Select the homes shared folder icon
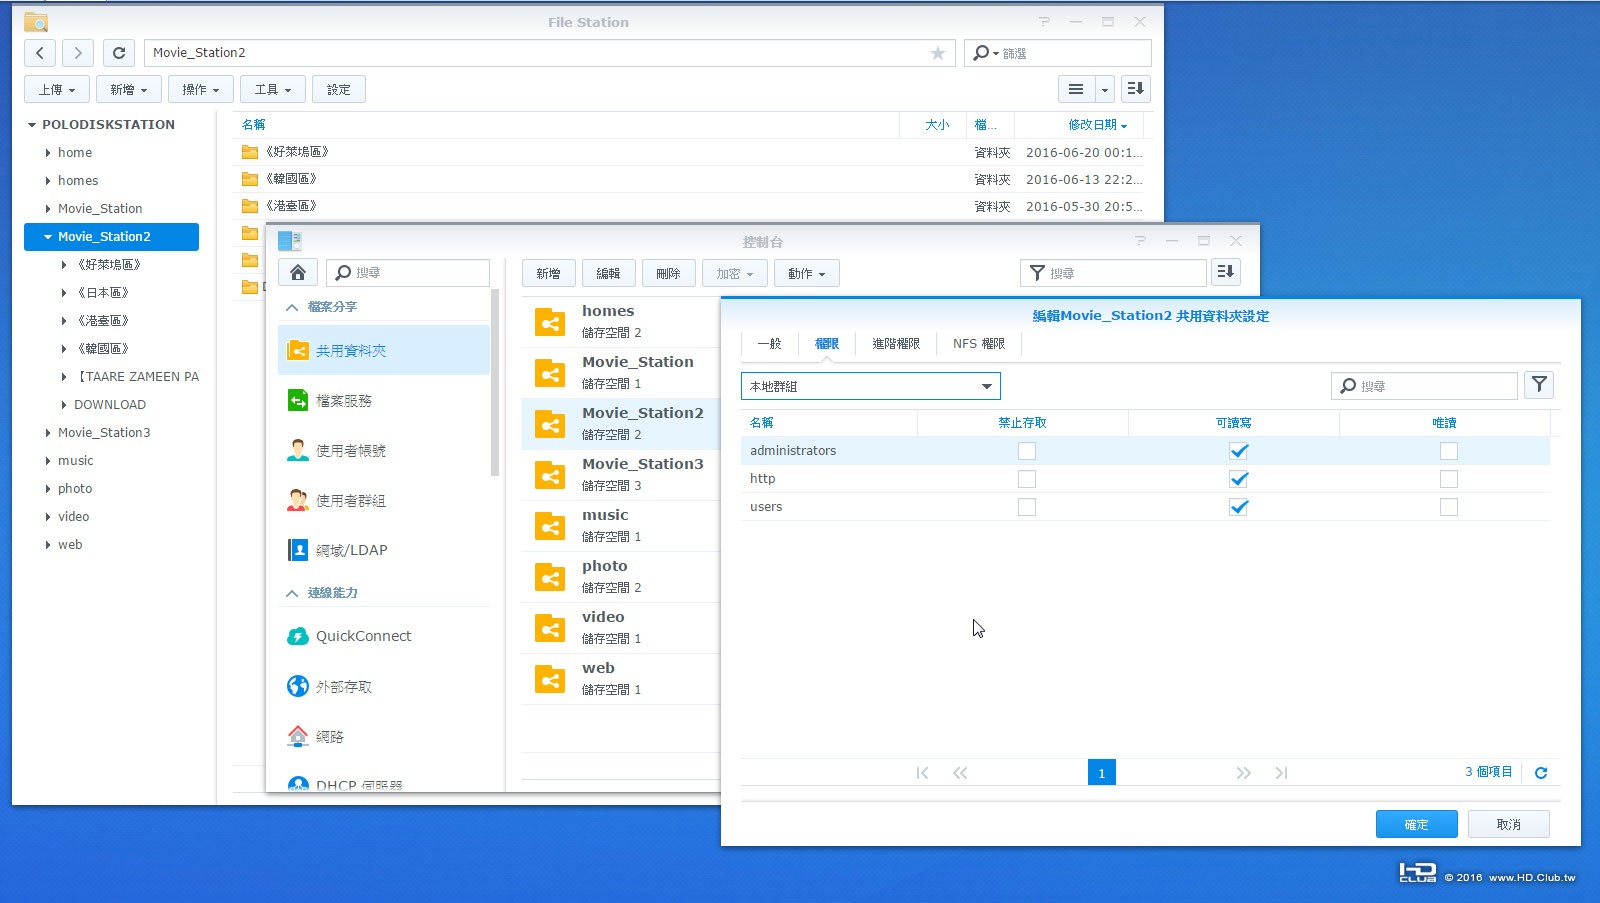 [x=550, y=322]
